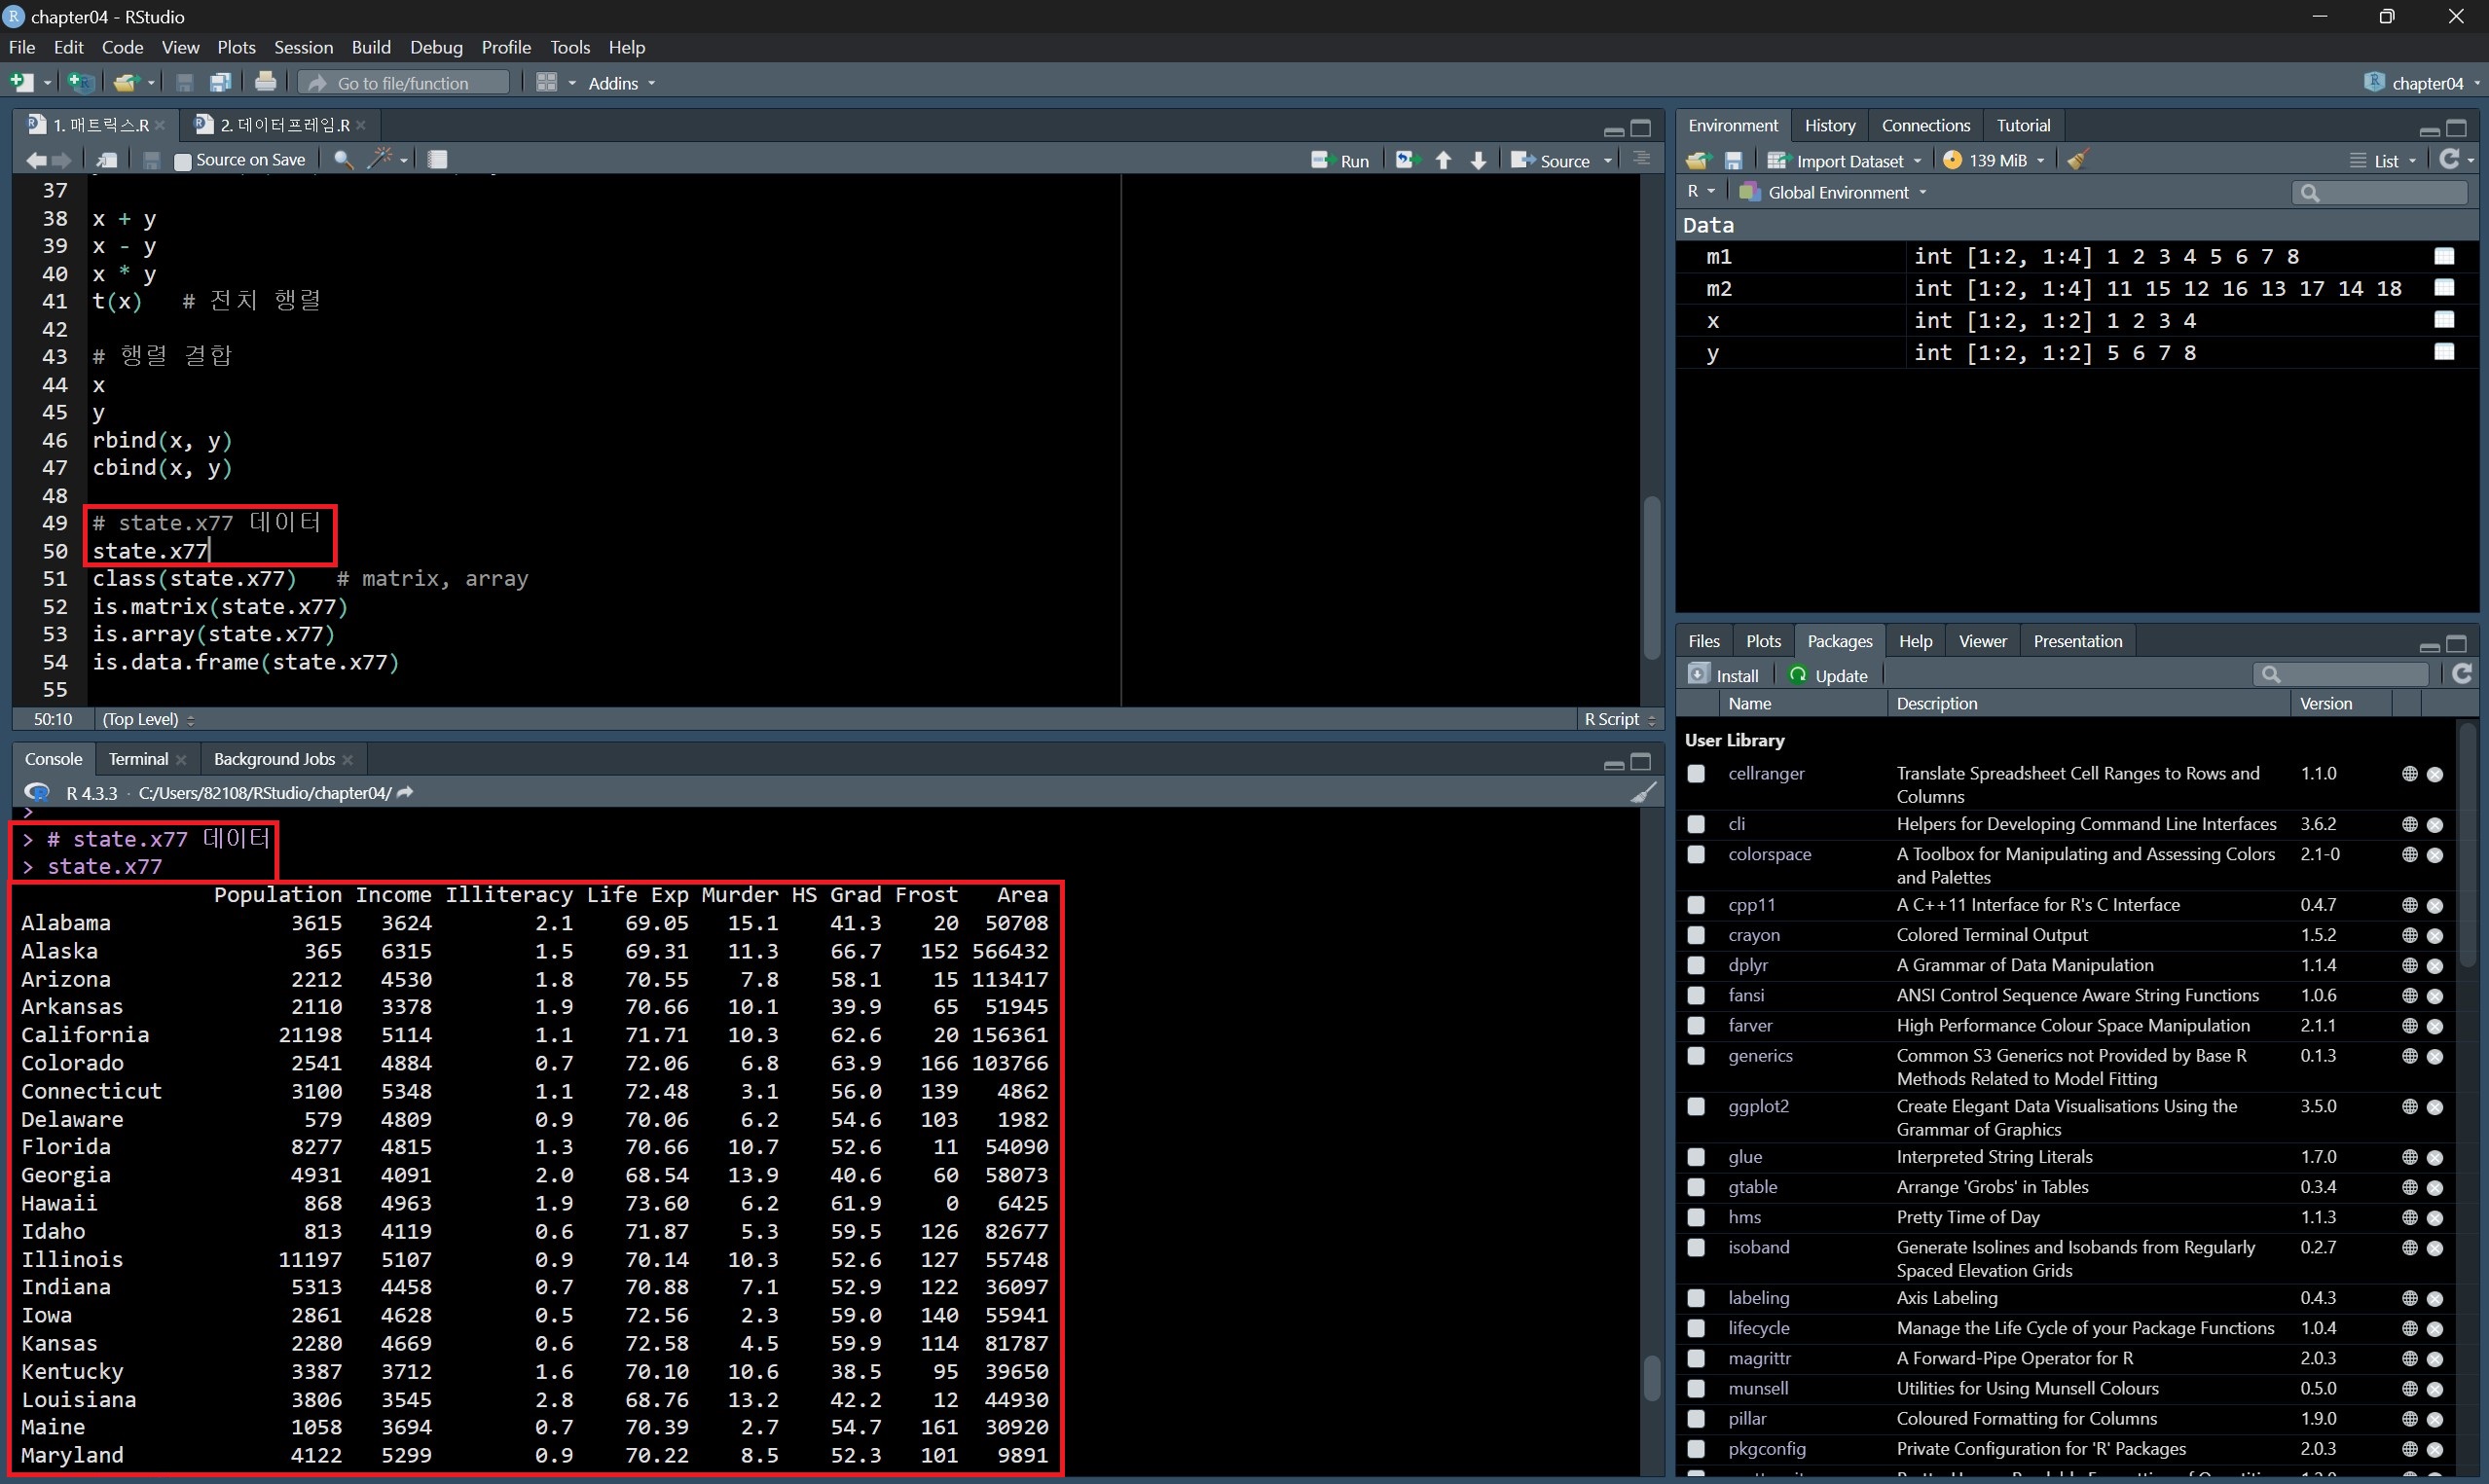2489x1484 pixels.
Task: Expand the Global Environment dropdown
Action: click(1836, 192)
